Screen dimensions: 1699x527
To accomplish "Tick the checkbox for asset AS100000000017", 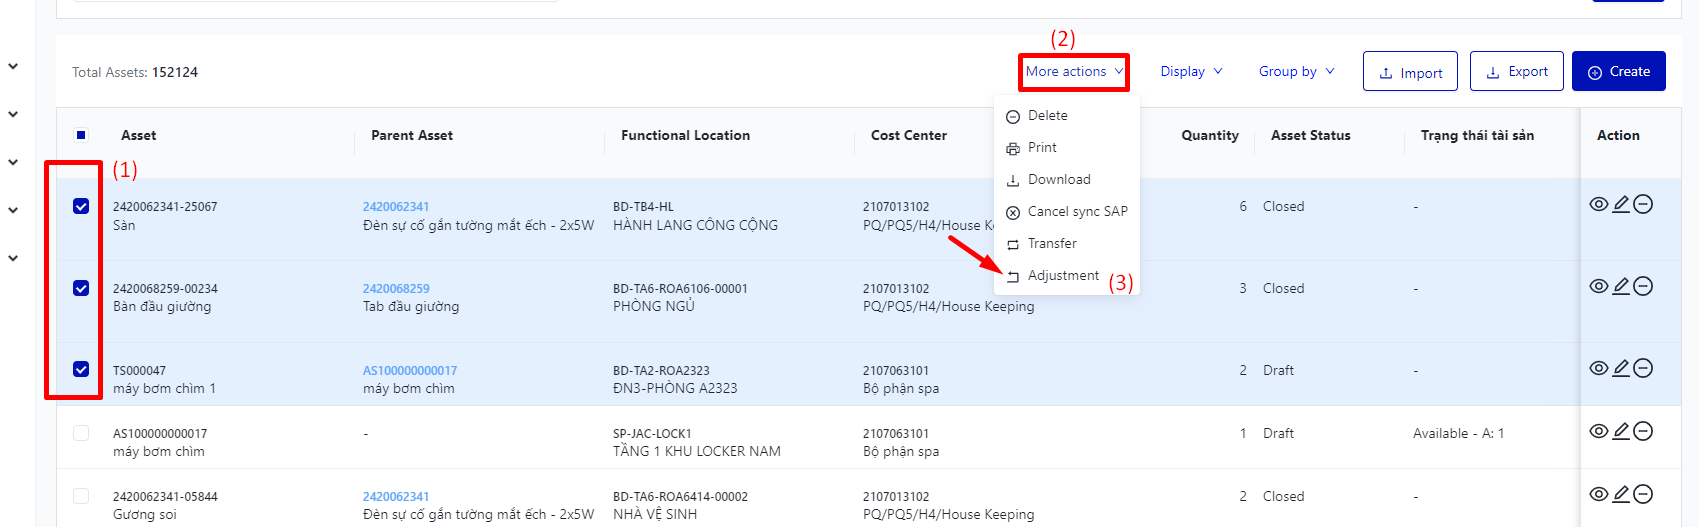I will 81,433.
